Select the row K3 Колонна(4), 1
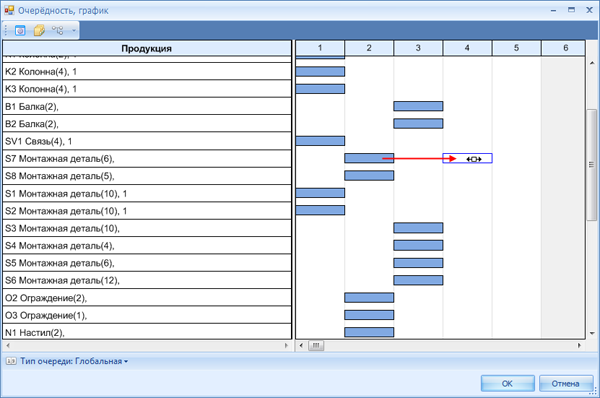The width and height of the screenshot is (600, 398). (x=147, y=89)
